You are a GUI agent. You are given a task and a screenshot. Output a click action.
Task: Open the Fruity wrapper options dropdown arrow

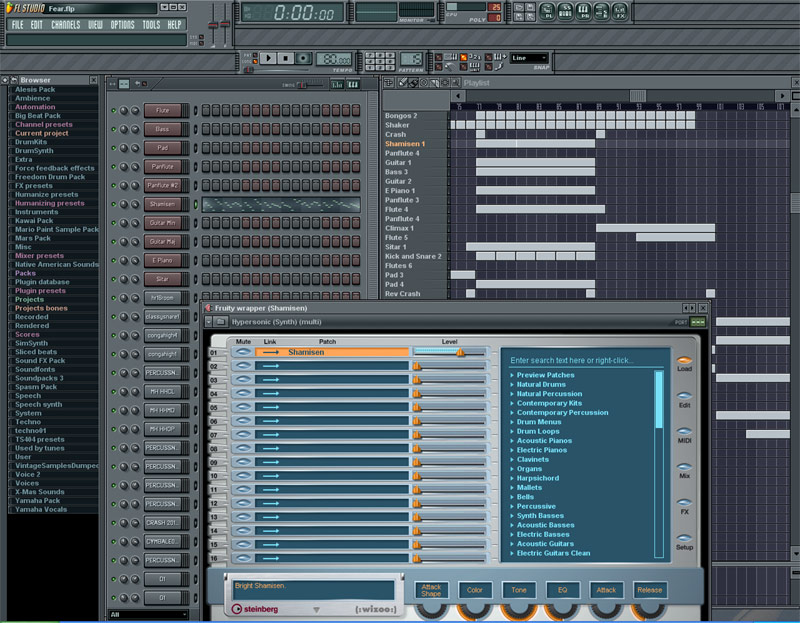pyautogui.click(x=208, y=322)
